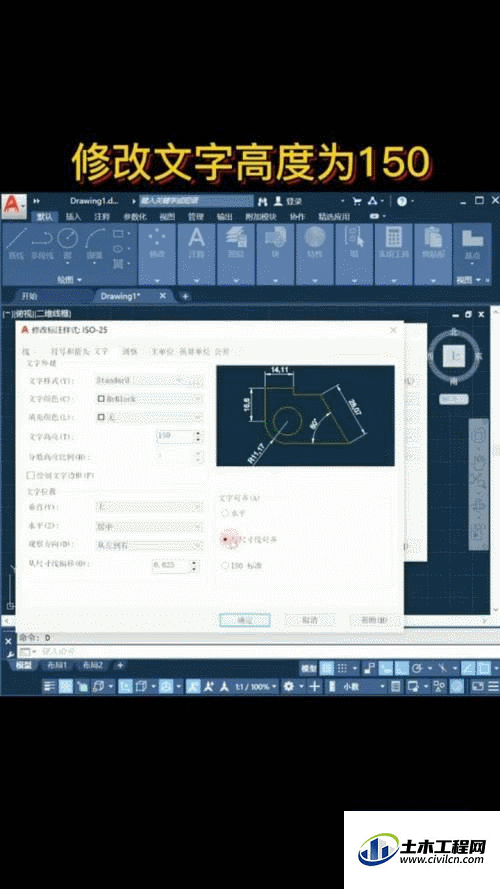This screenshot has width=500, height=889.
Task: Select the Line (直线) draw tool
Action: coord(16,245)
